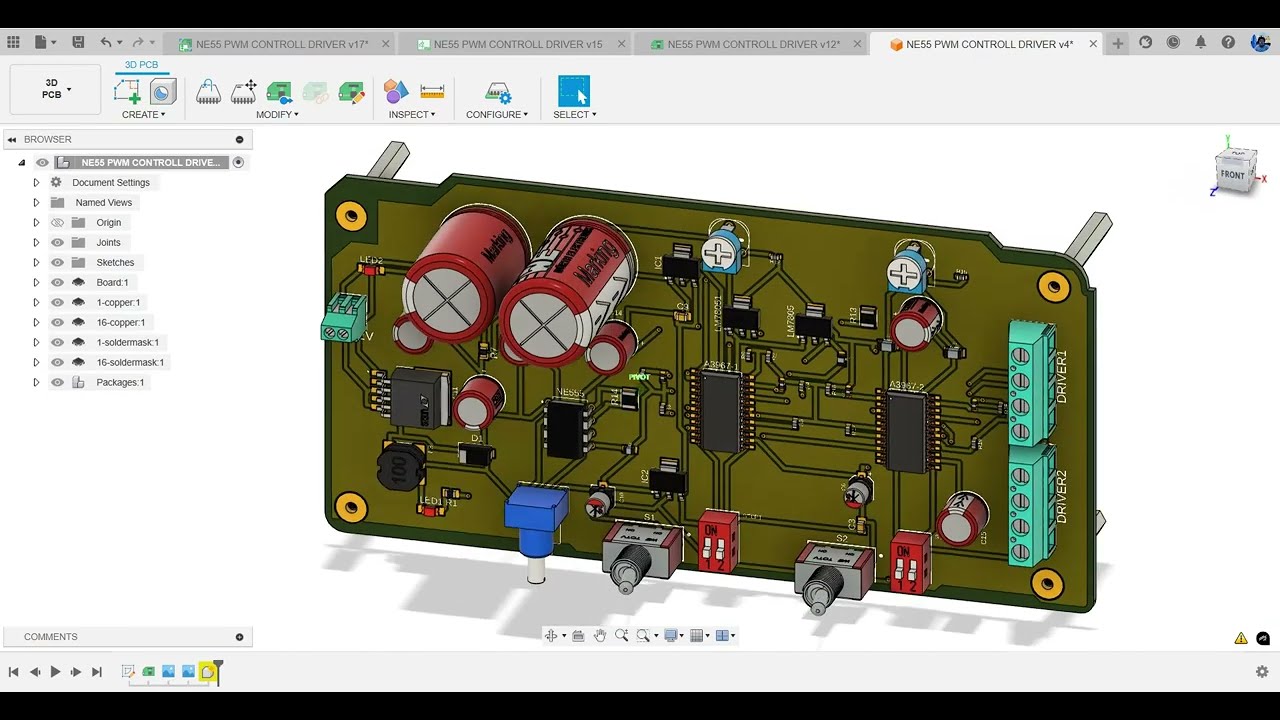Expand Document Settings node
Screen dimensions: 1280x720
36,182
